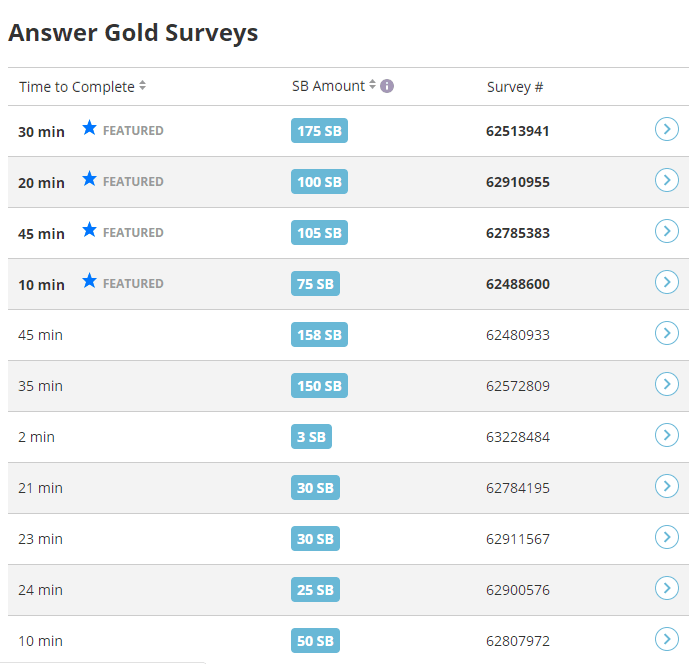Launch survey 62785383 via its arrow circle

(666, 231)
